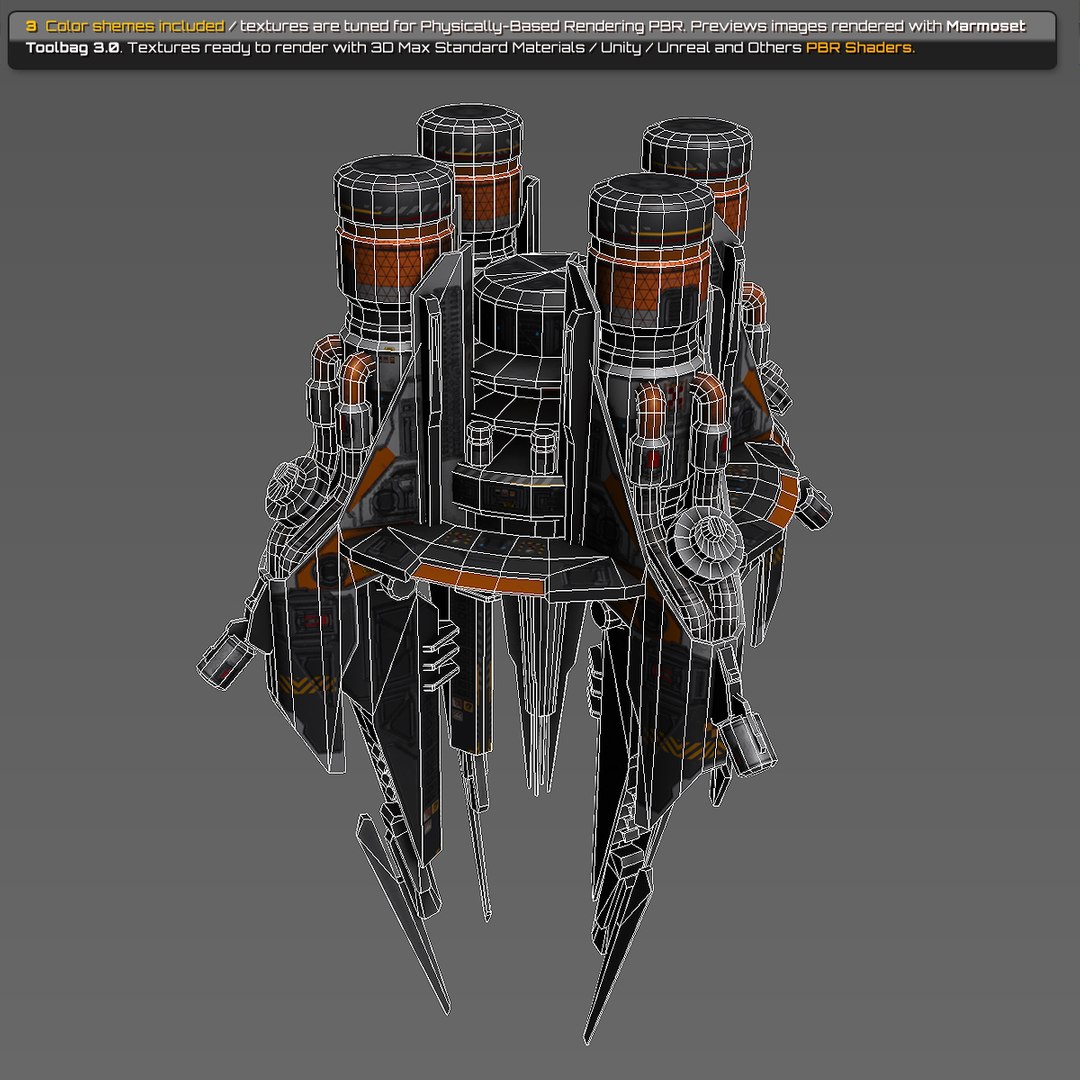The width and height of the screenshot is (1080, 1080).
Task: Click the "PBR Shaders." orange text
Action: tap(860, 48)
